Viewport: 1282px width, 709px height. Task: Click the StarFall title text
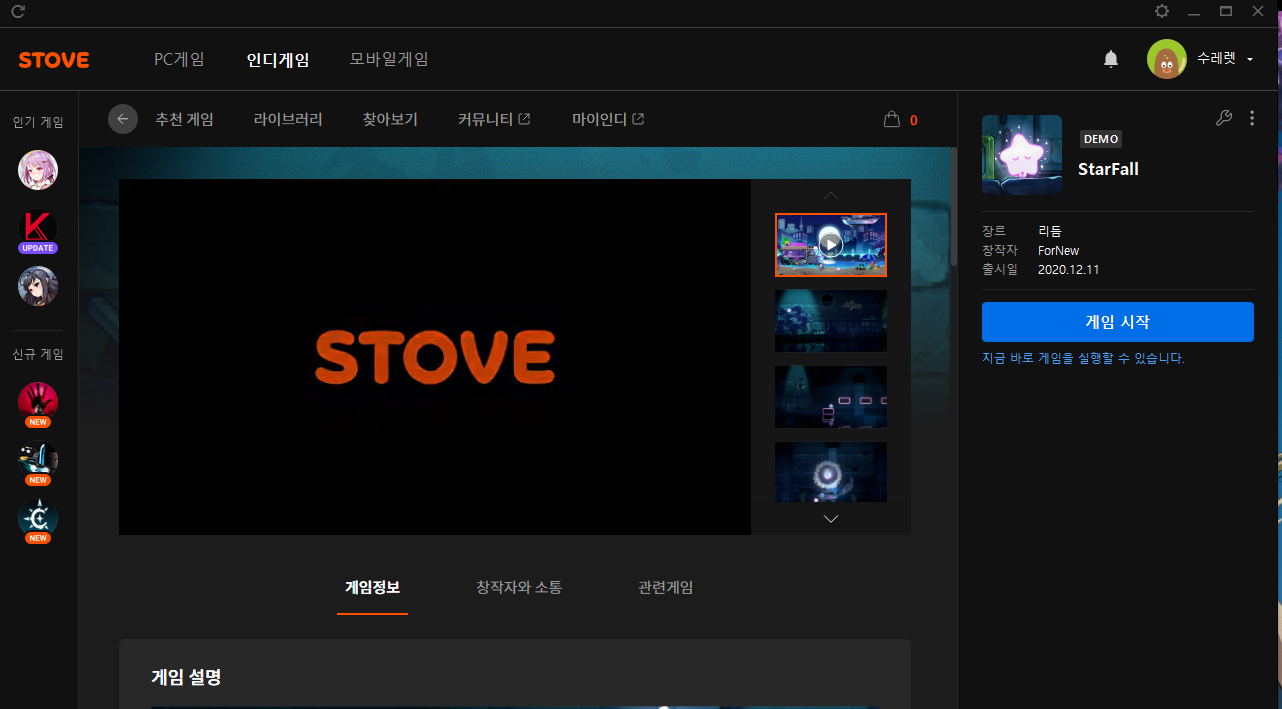click(x=1108, y=169)
